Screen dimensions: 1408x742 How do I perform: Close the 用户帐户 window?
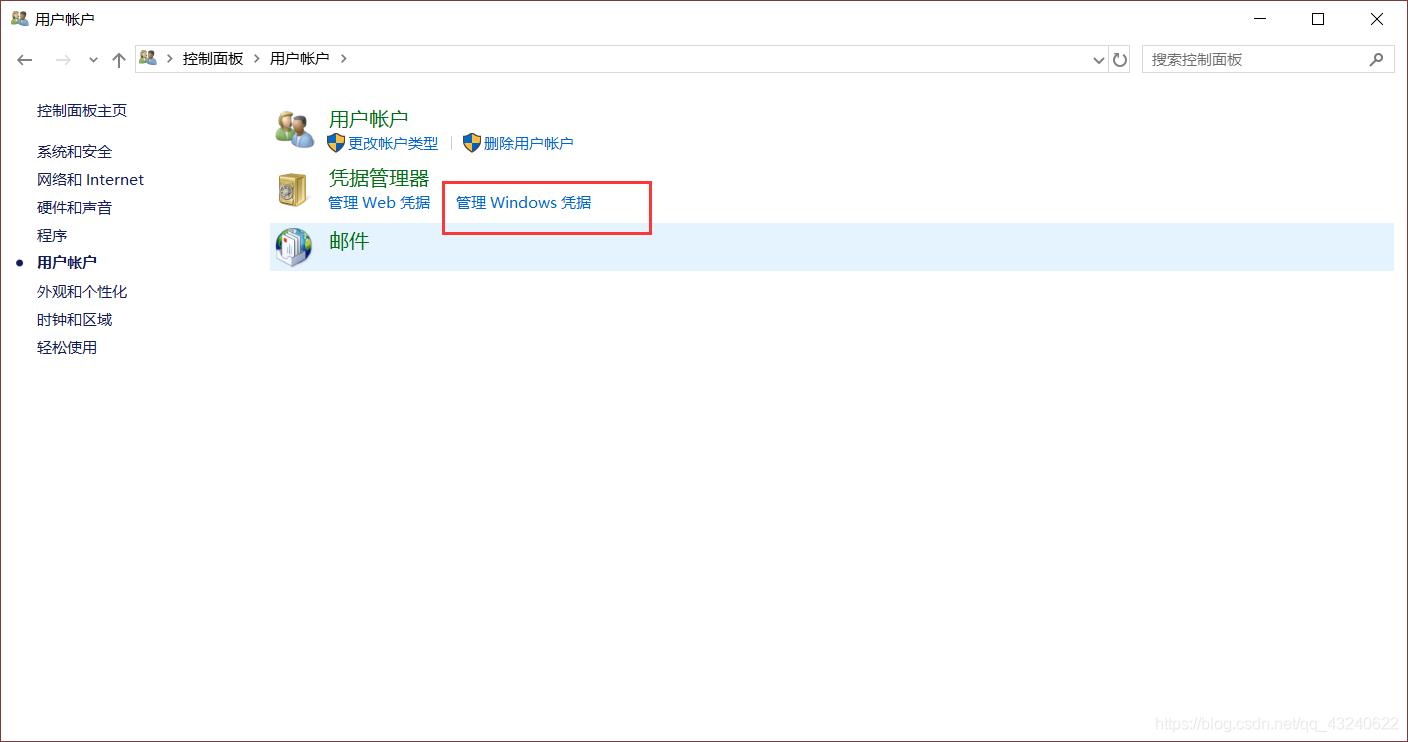click(1377, 19)
